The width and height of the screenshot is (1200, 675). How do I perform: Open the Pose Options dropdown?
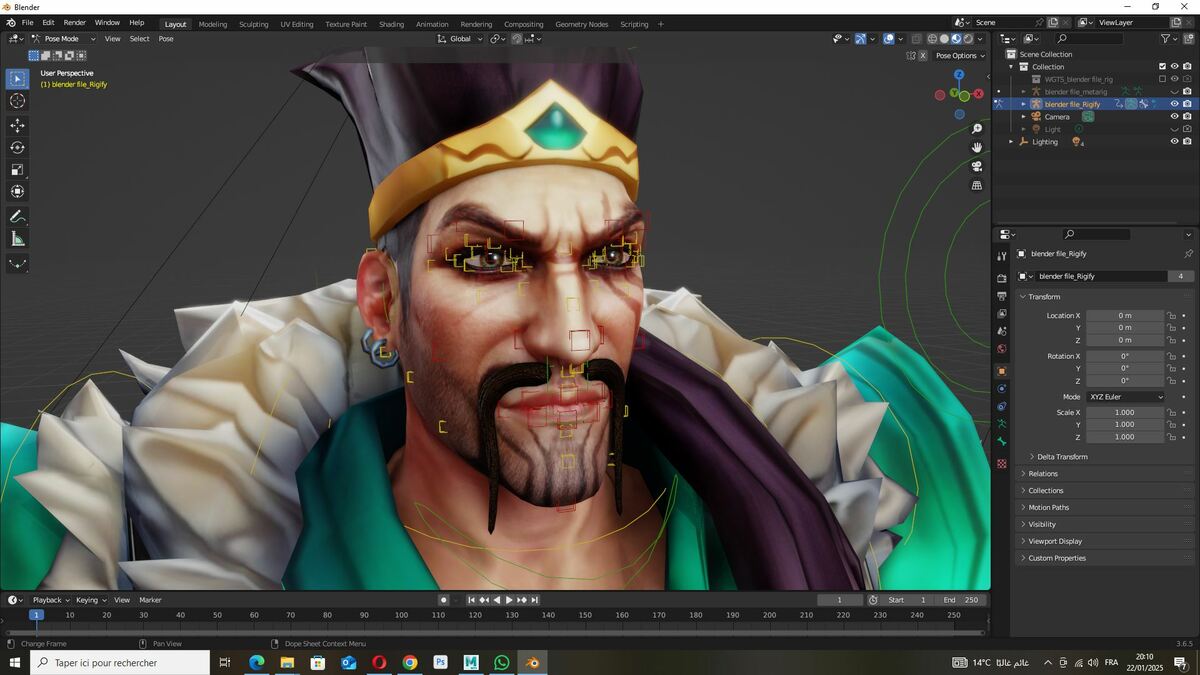(959, 56)
